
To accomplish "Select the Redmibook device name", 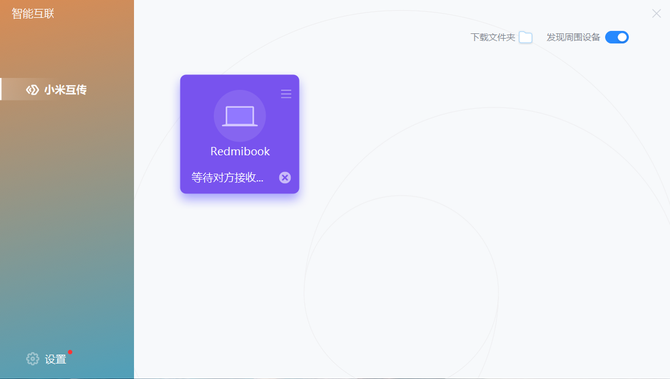I will point(240,151).
